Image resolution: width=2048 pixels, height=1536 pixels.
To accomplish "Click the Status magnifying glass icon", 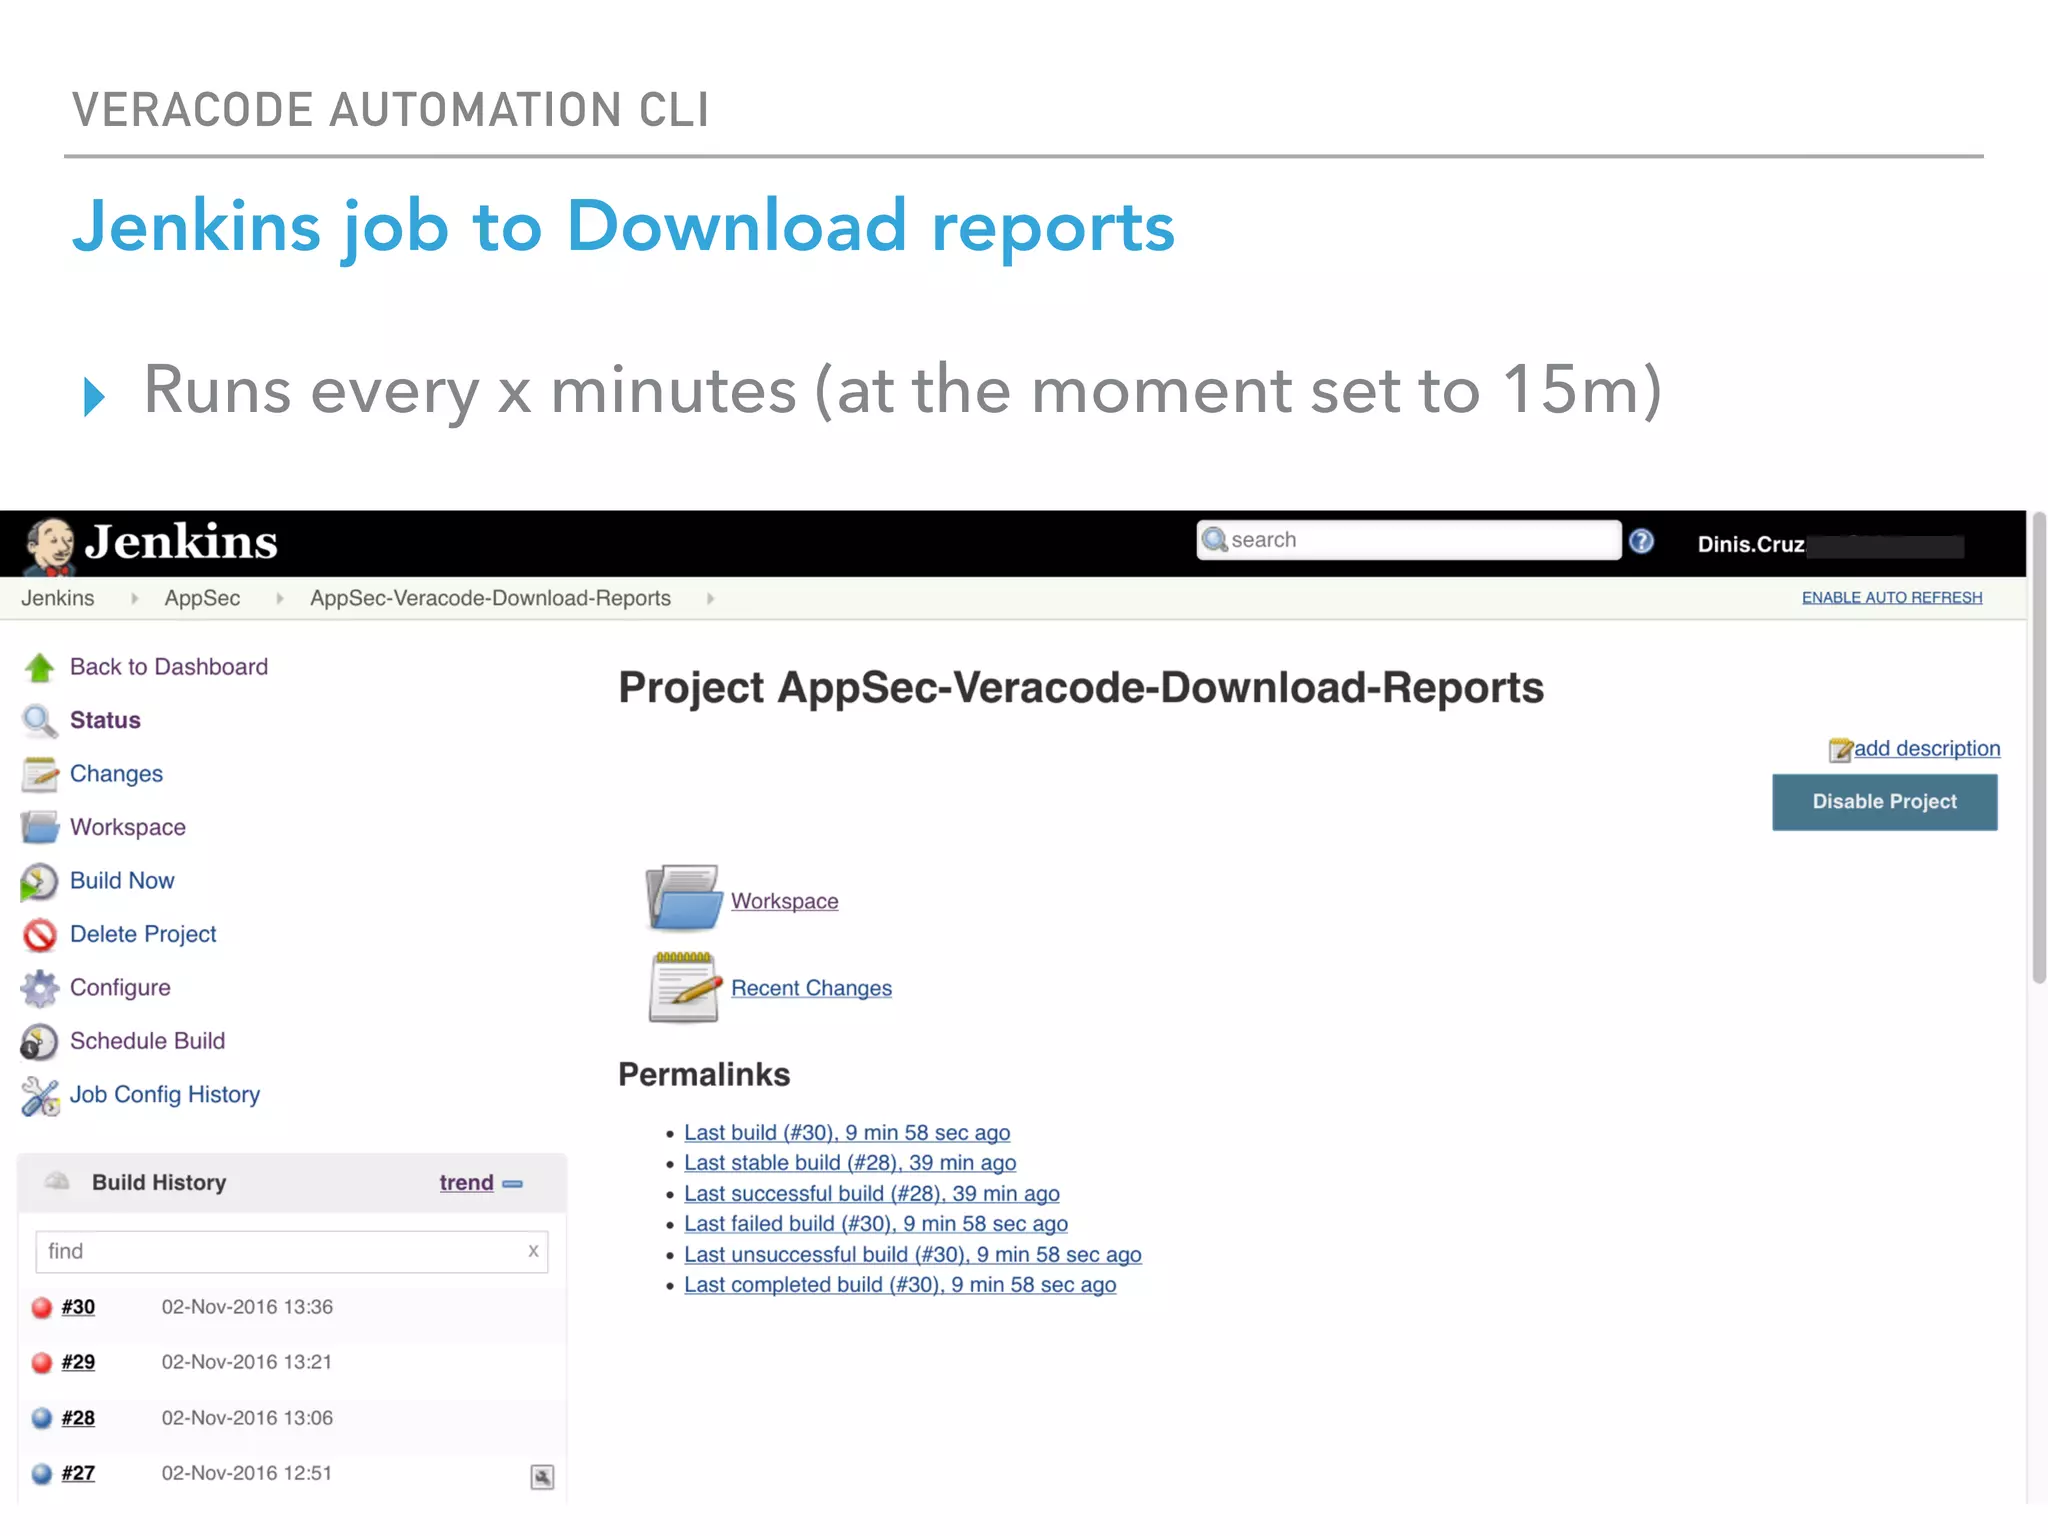I will (x=40, y=721).
